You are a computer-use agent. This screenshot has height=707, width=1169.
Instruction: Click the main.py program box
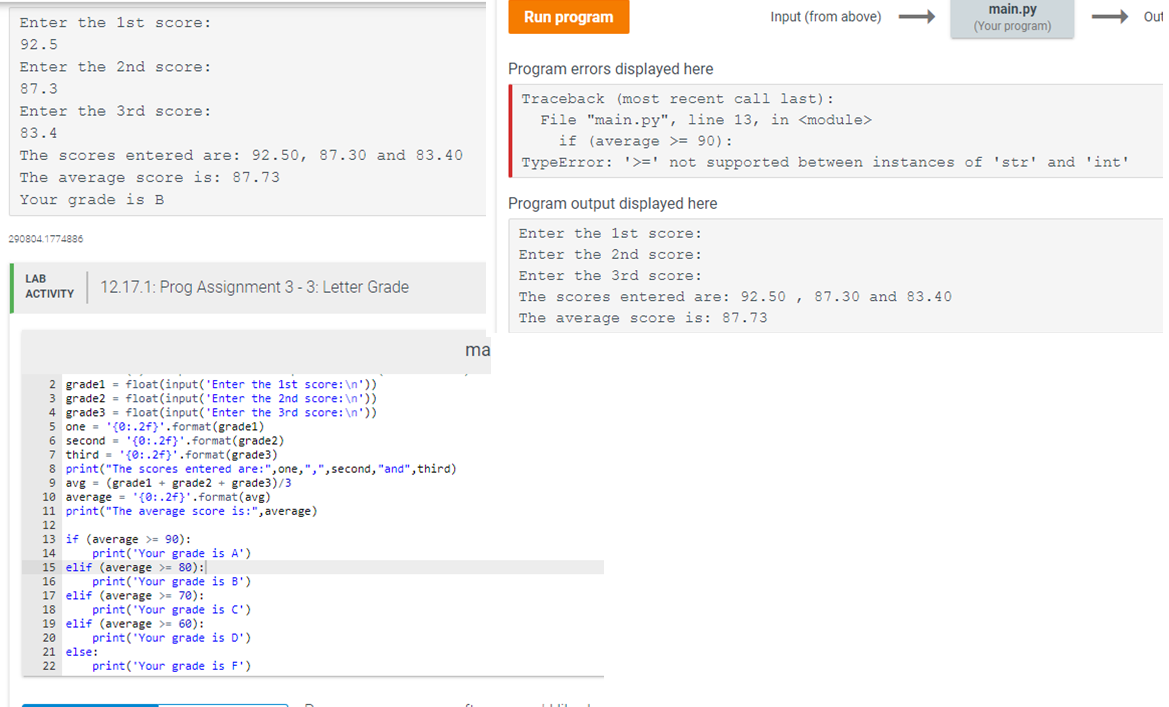pyautogui.click(x=1012, y=17)
